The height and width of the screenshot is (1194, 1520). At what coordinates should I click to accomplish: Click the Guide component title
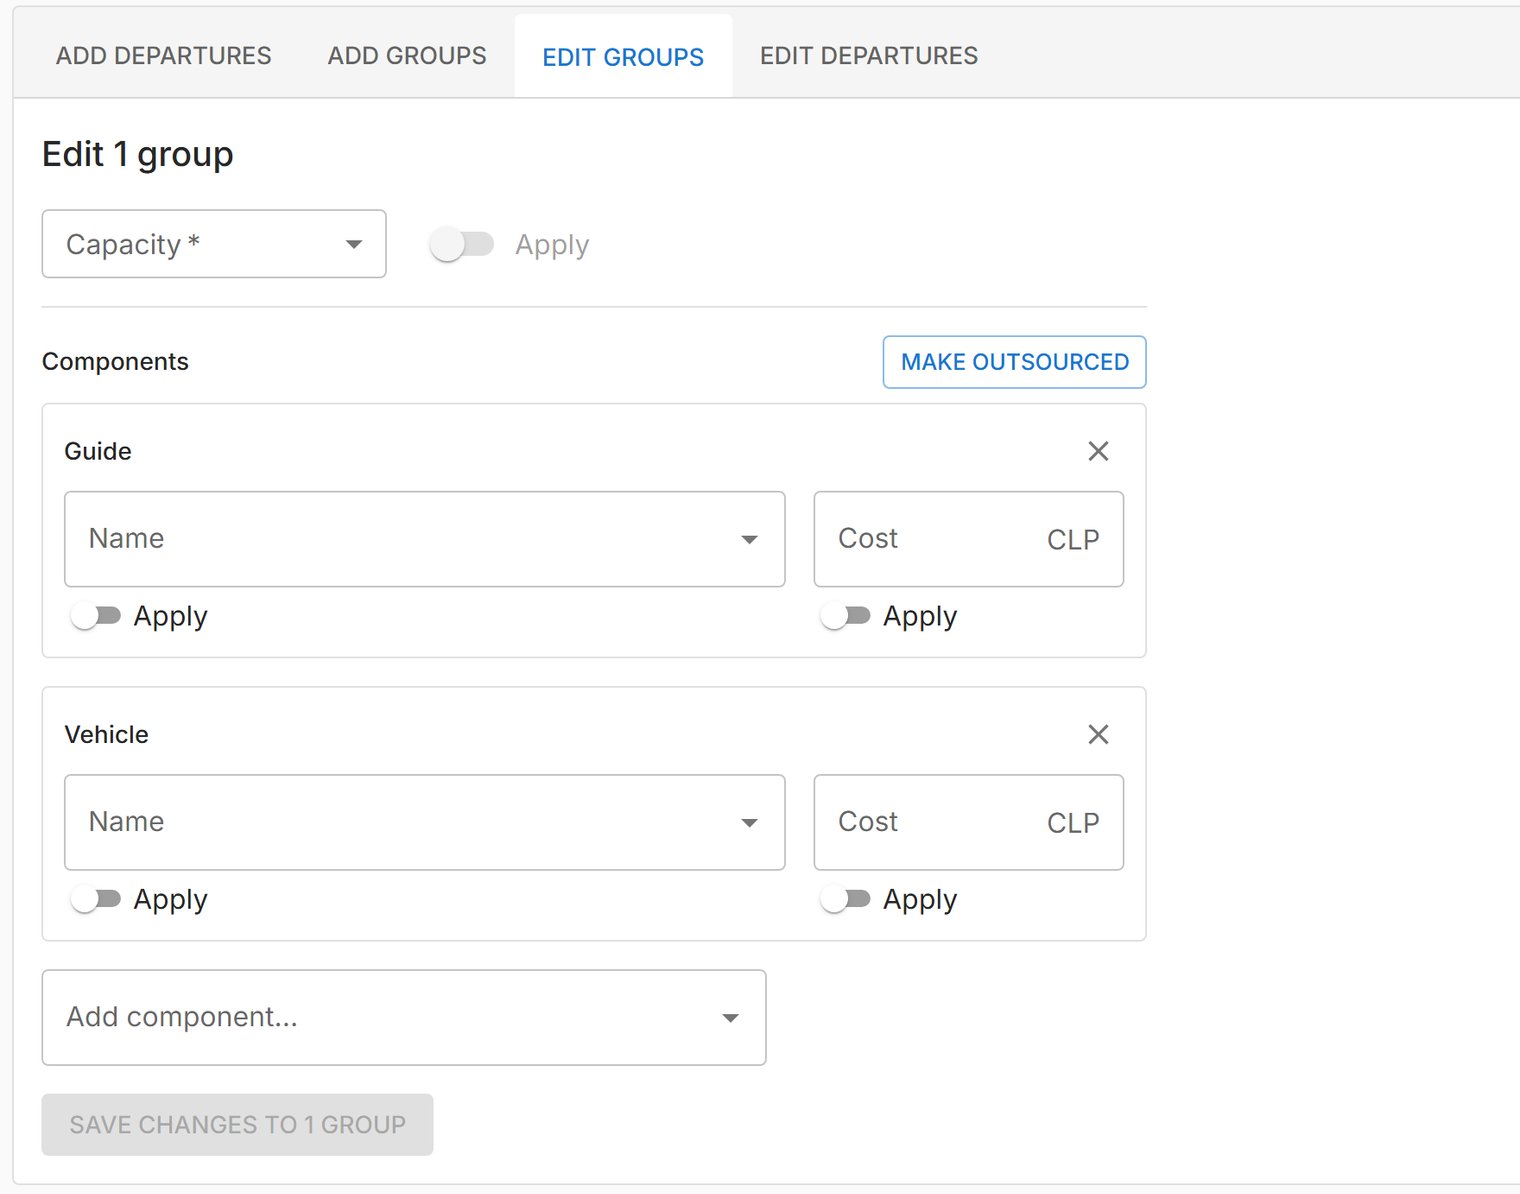click(x=98, y=451)
